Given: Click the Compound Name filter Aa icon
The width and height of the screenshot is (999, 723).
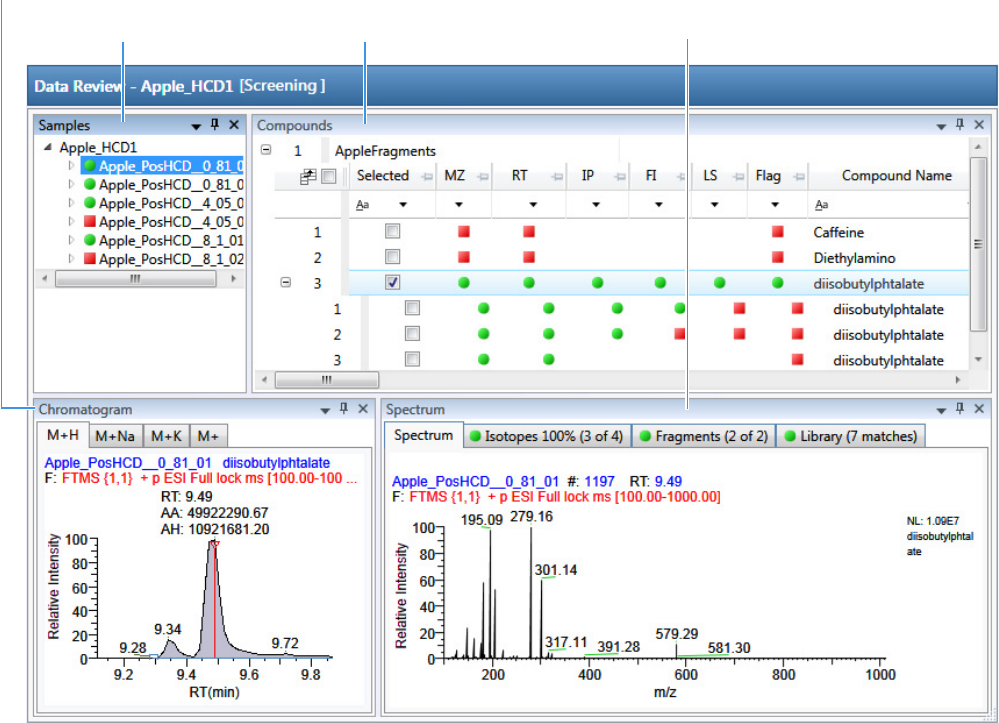Looking at the screenshot, I should (x=822, y=205).
